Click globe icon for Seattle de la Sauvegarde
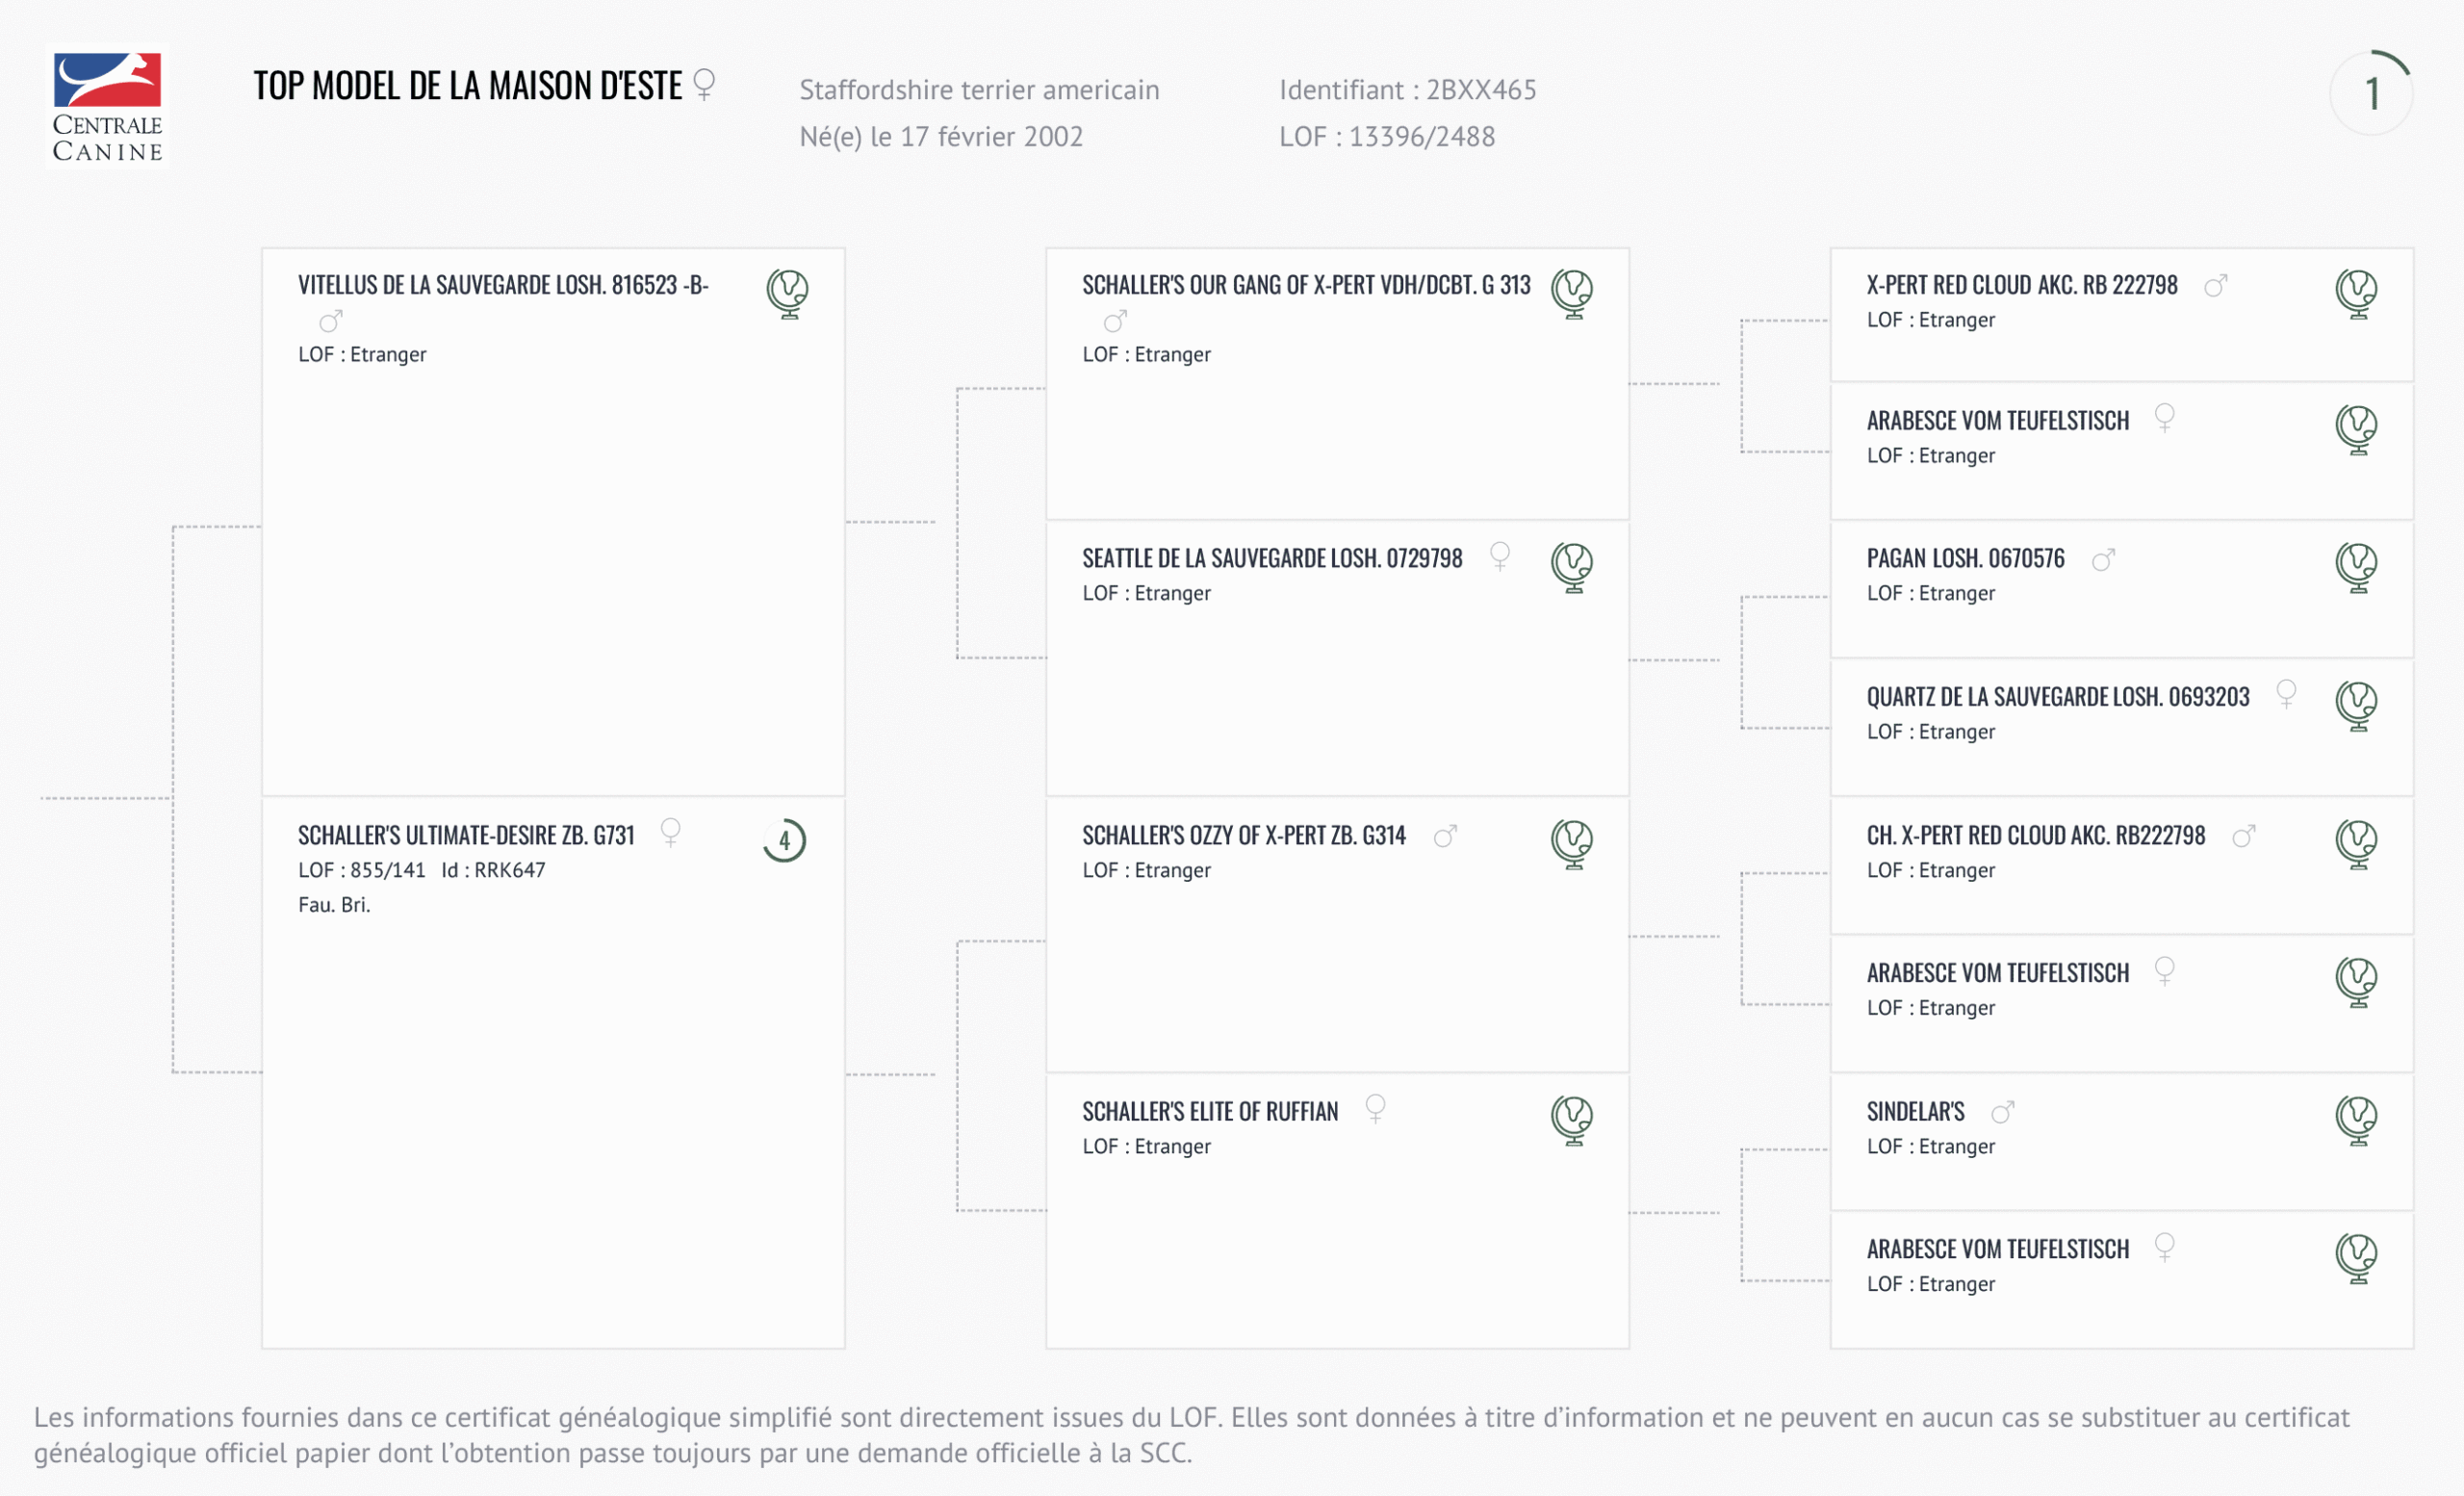Viewport: 2464px width, 1496px height. click(1572, 567)
